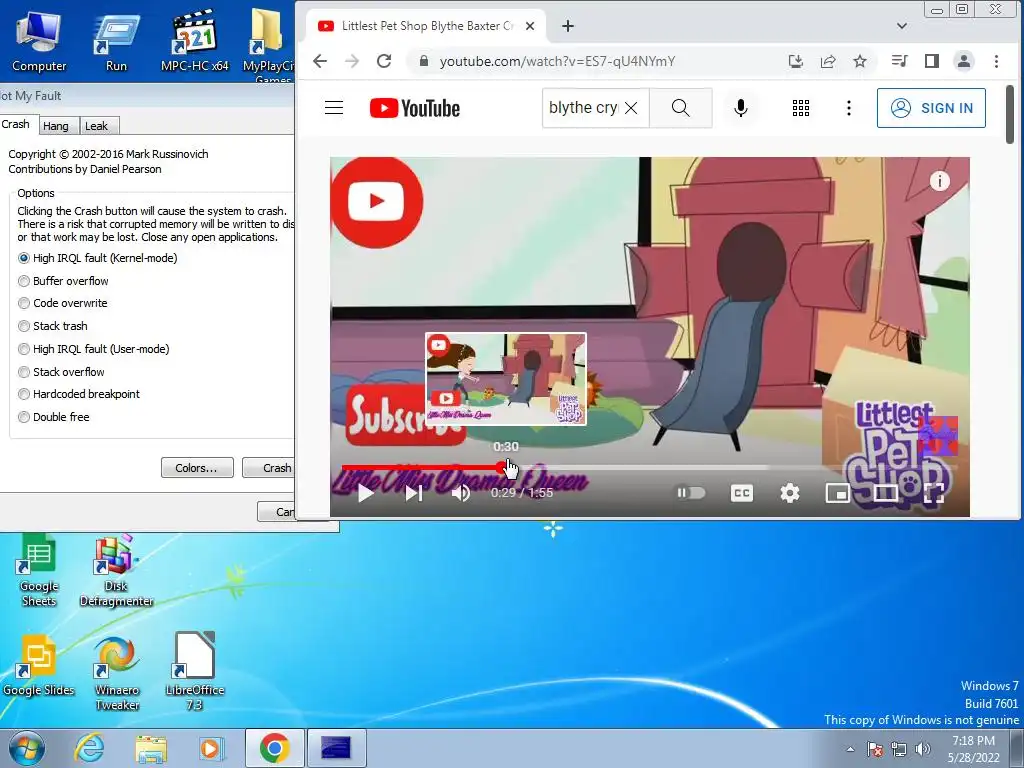The height and width of the screenshot is (768, 1024).
Task: Search with voice microphone icon
Action: tap(741, 108)
